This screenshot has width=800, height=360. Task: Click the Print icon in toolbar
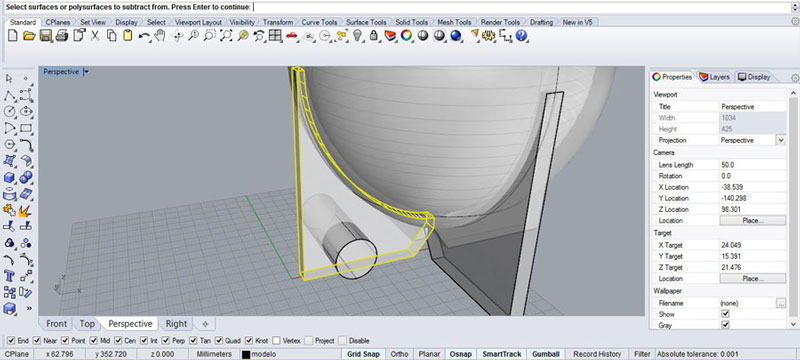pos(62,36)
